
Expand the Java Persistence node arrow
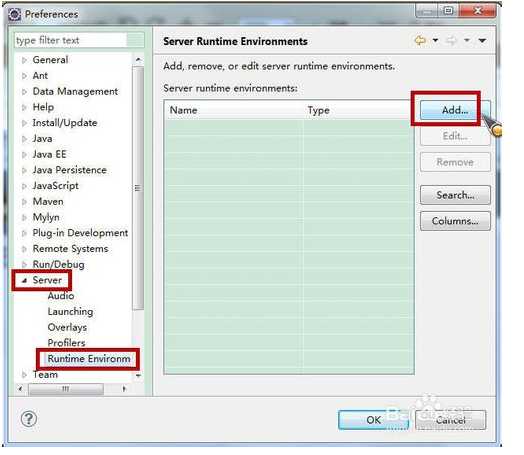click(x=24, y=170)
